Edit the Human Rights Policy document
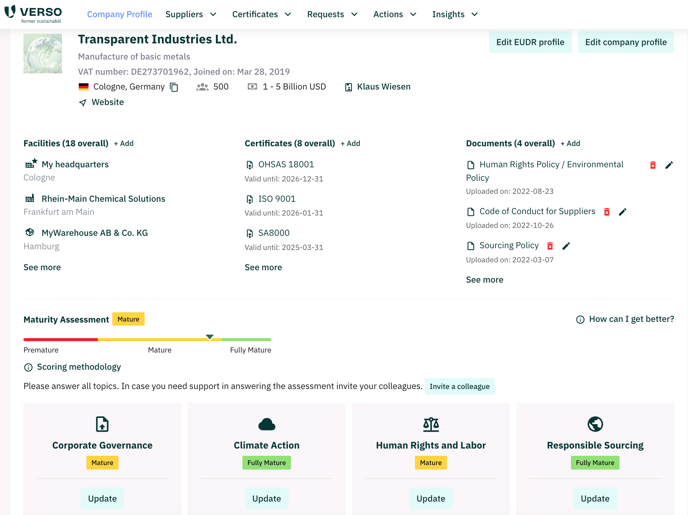This screenshot has width=688, height=515. tap(669, 165)
